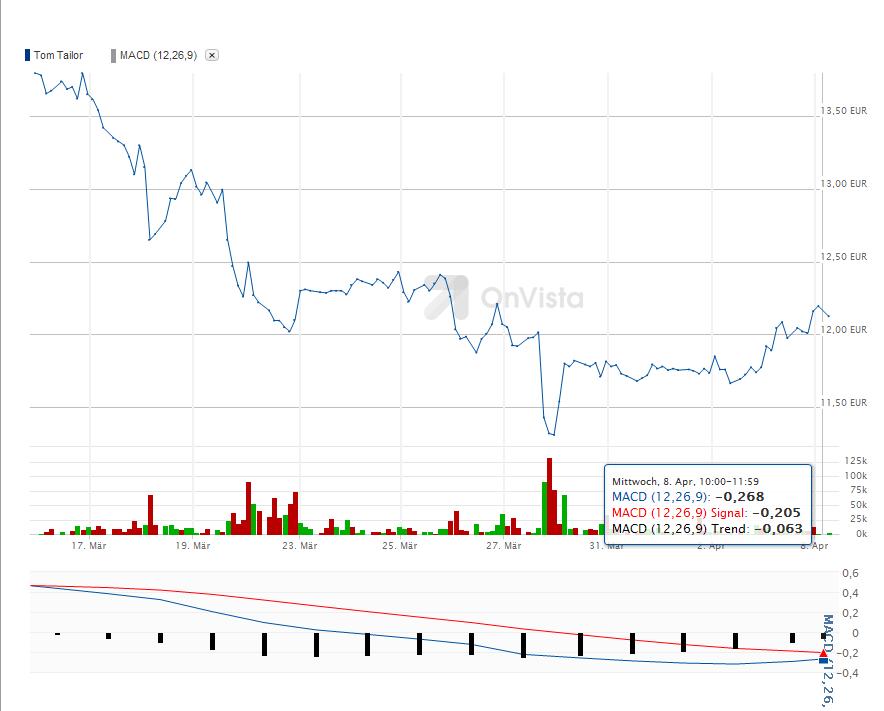Image resolution: width=884 pixels, height=711 pixels.
Task: Click the 17. Mär date label
Action: coord(89,546)
